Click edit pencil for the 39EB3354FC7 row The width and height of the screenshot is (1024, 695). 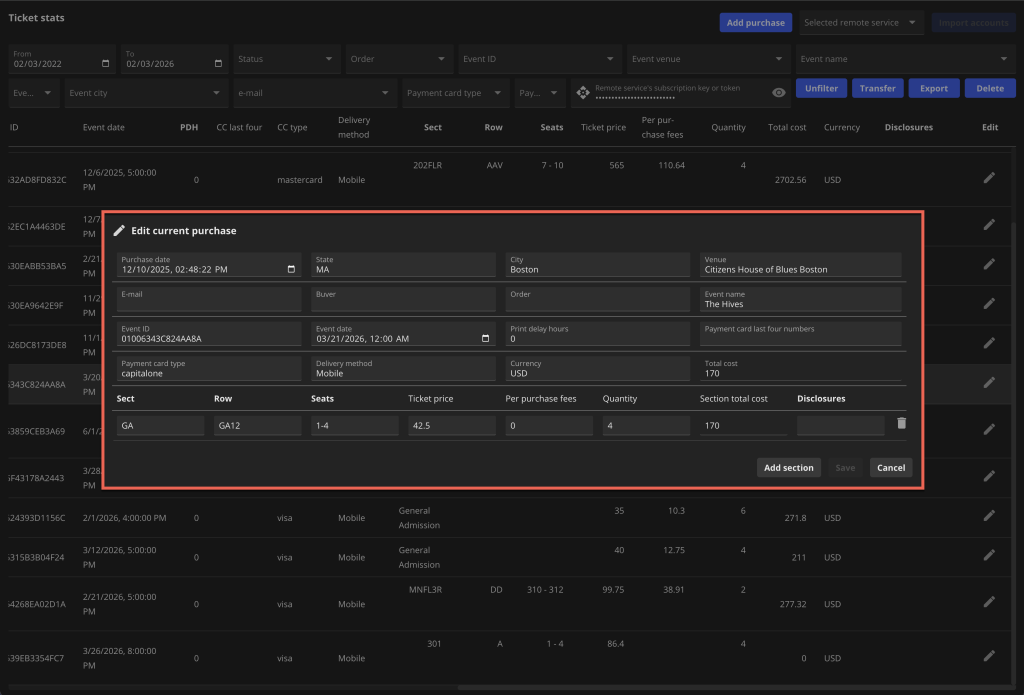tap(989, 656)
